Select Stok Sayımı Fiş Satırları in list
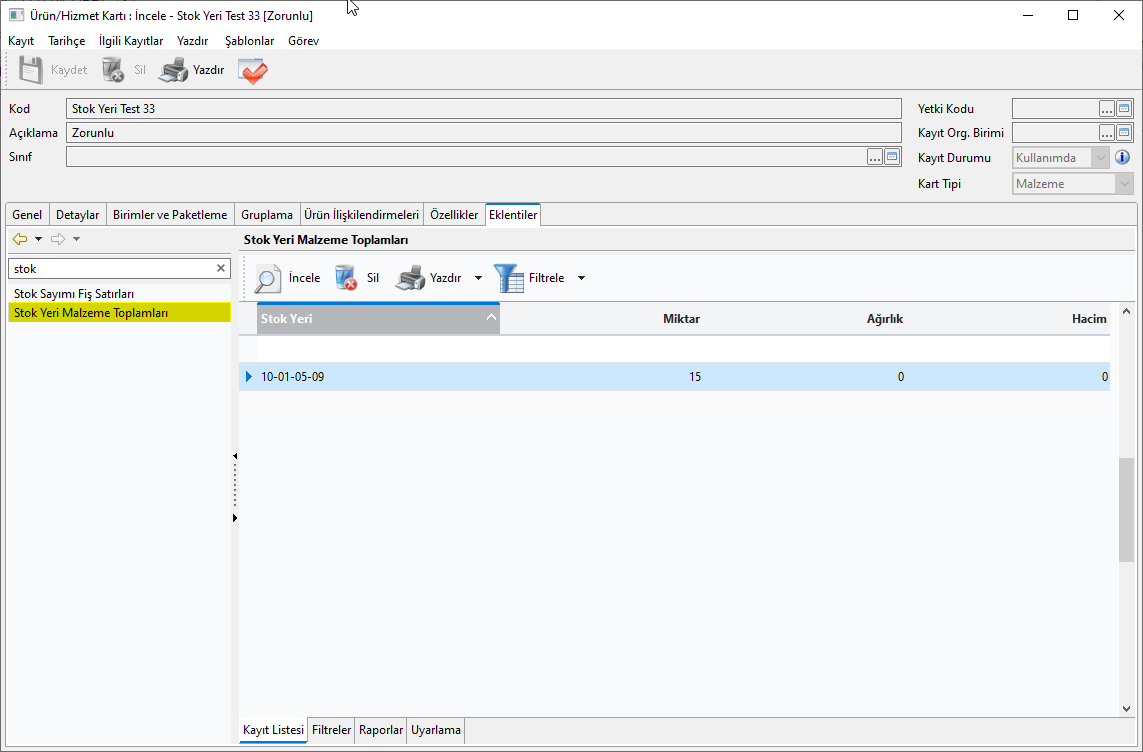The width and height of the screenshot is (1143, 752). [x=74, y=294]
